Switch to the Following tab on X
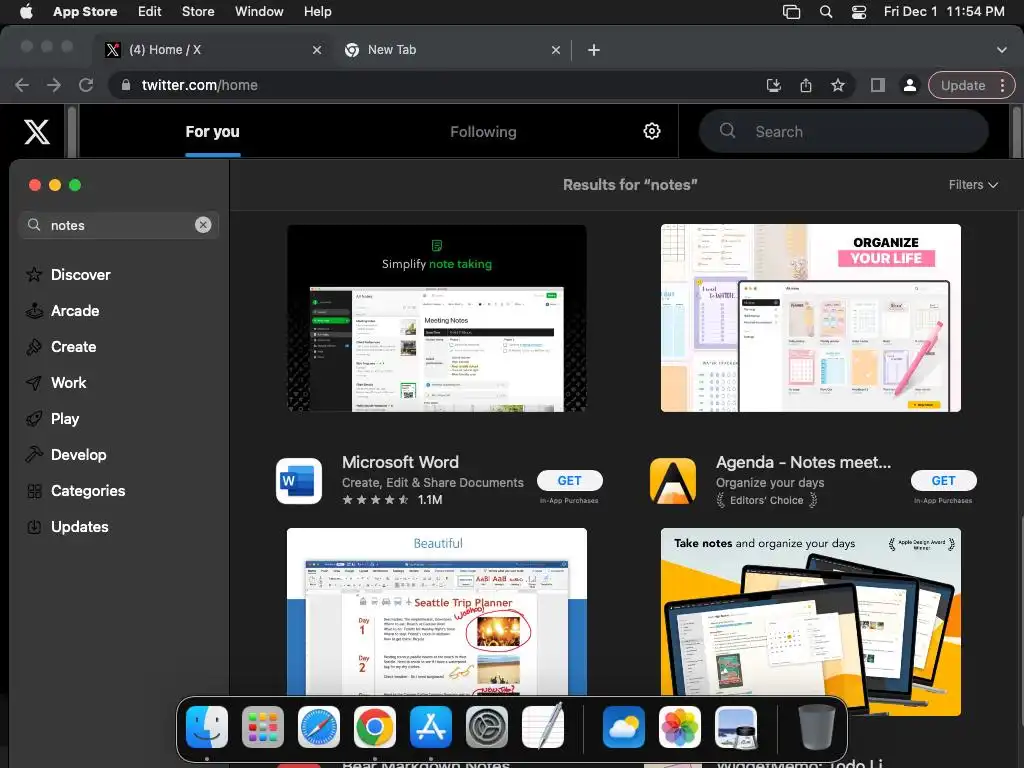The image size is (1024, 768). 483,132
